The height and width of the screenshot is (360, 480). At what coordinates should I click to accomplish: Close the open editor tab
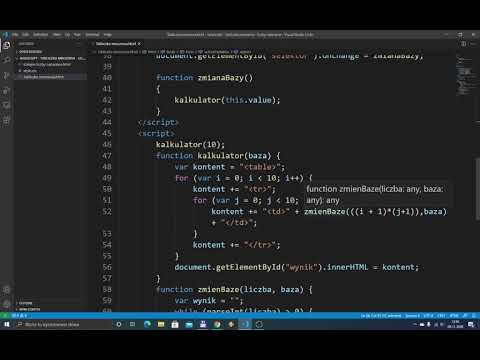(139, 44)
